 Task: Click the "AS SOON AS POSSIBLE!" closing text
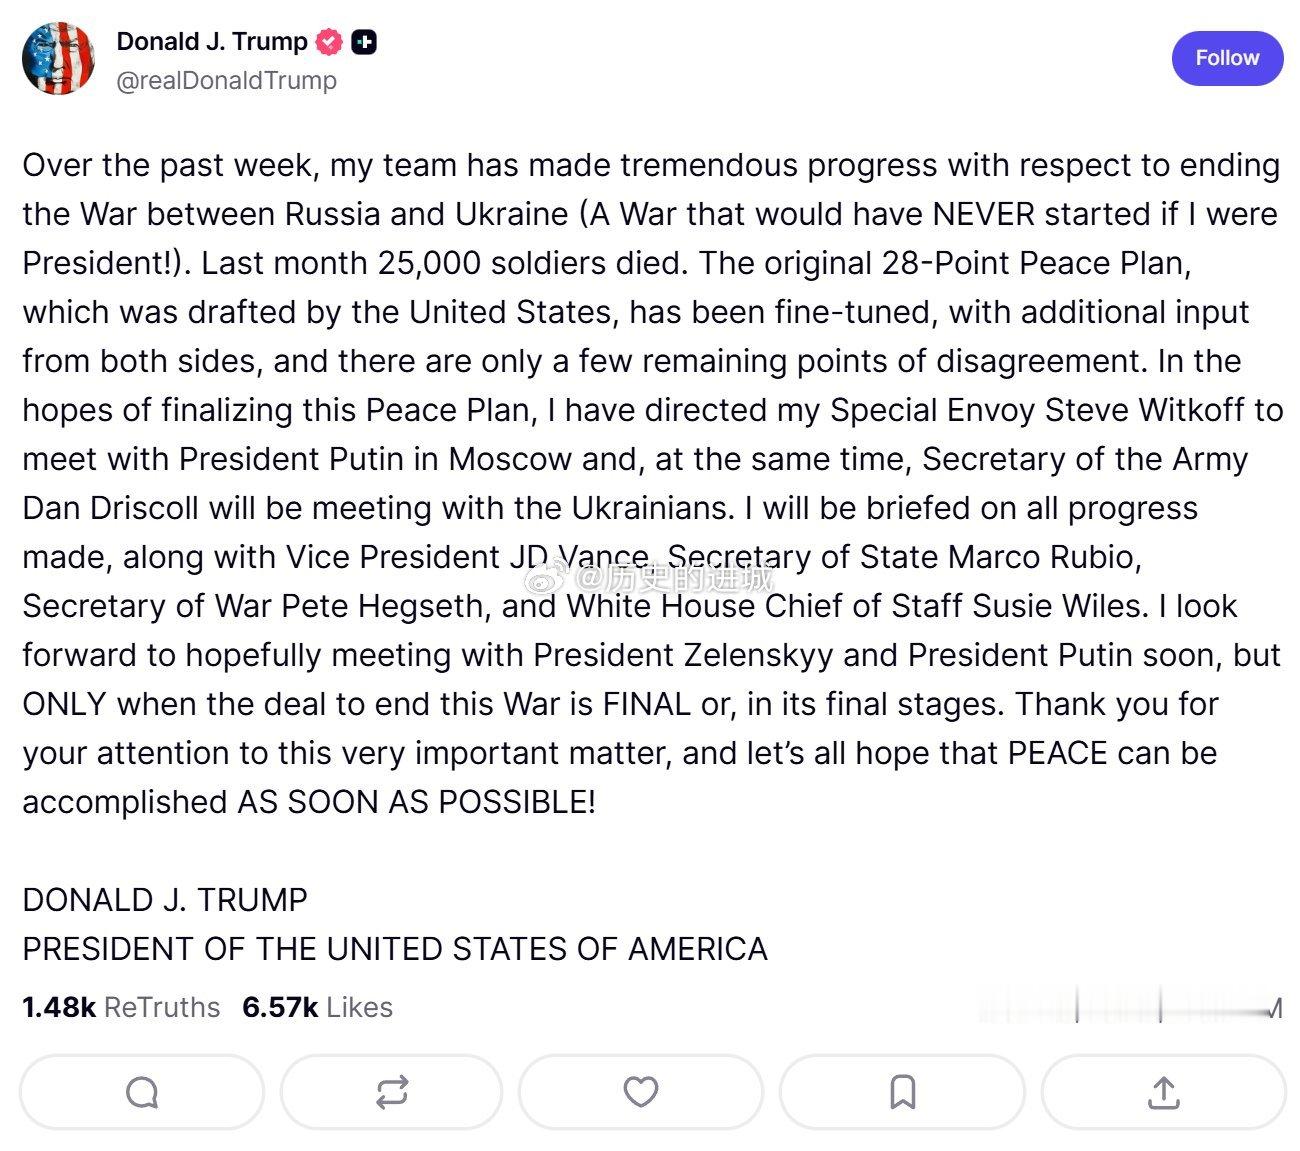[x=416, y=802]
